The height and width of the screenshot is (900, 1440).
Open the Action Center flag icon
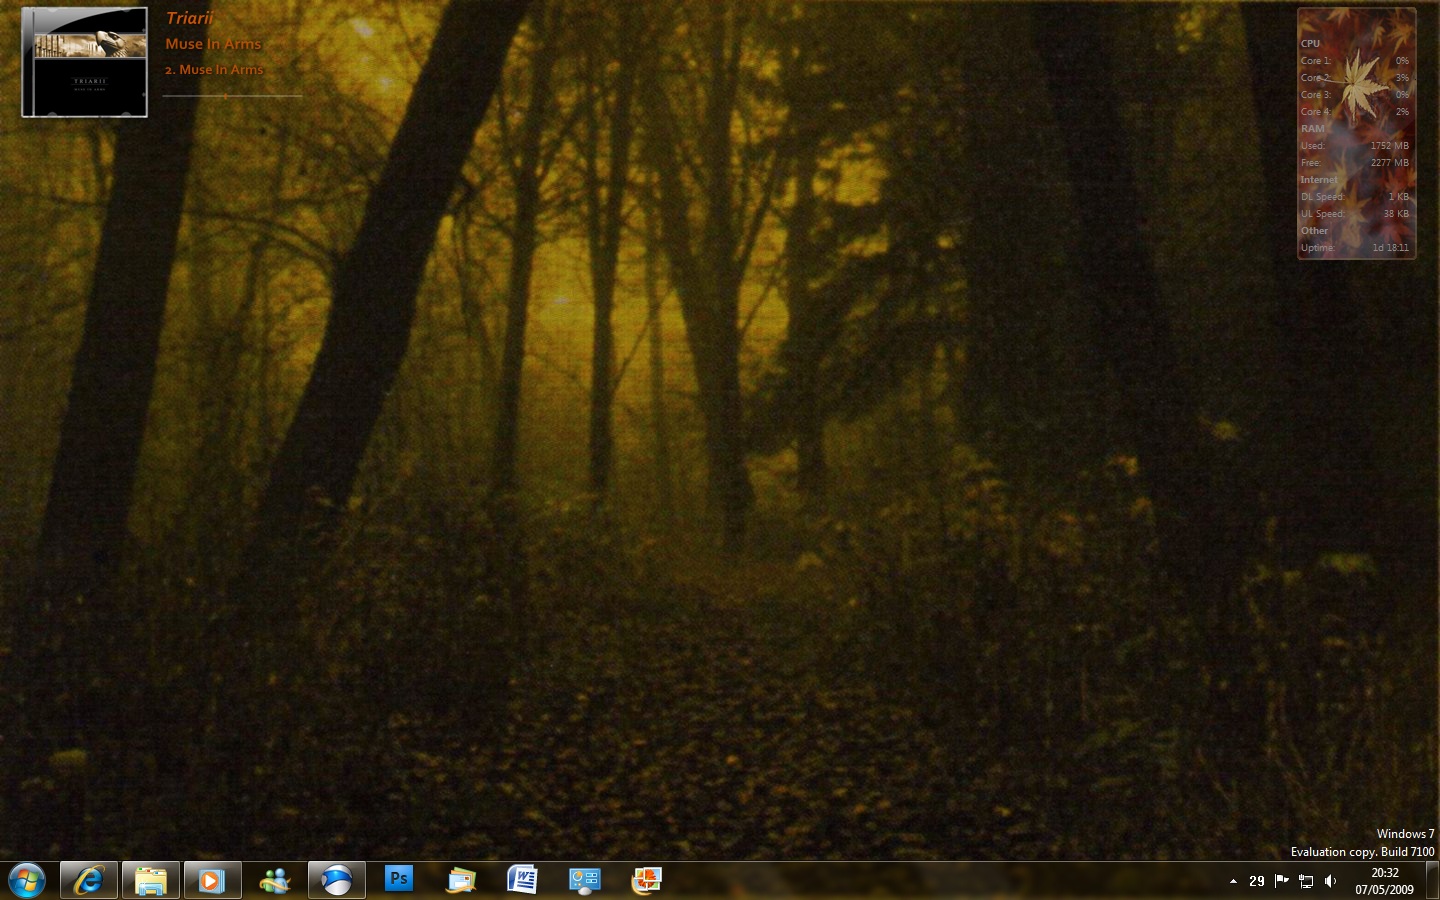(1281, 881)
